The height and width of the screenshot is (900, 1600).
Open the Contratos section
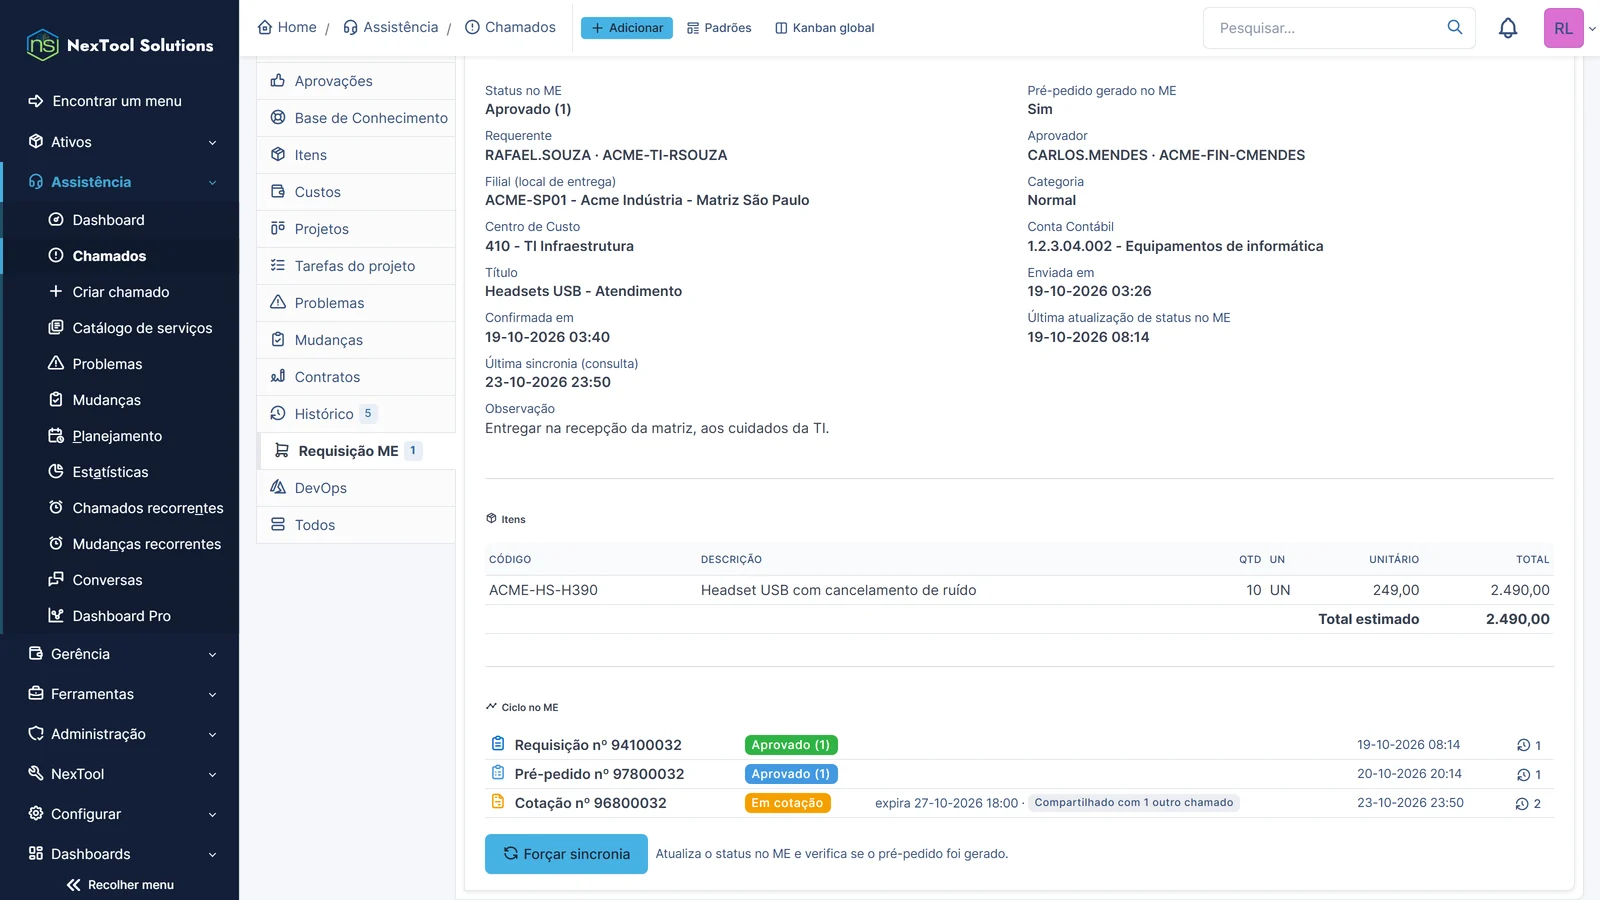tap(356, 377)
